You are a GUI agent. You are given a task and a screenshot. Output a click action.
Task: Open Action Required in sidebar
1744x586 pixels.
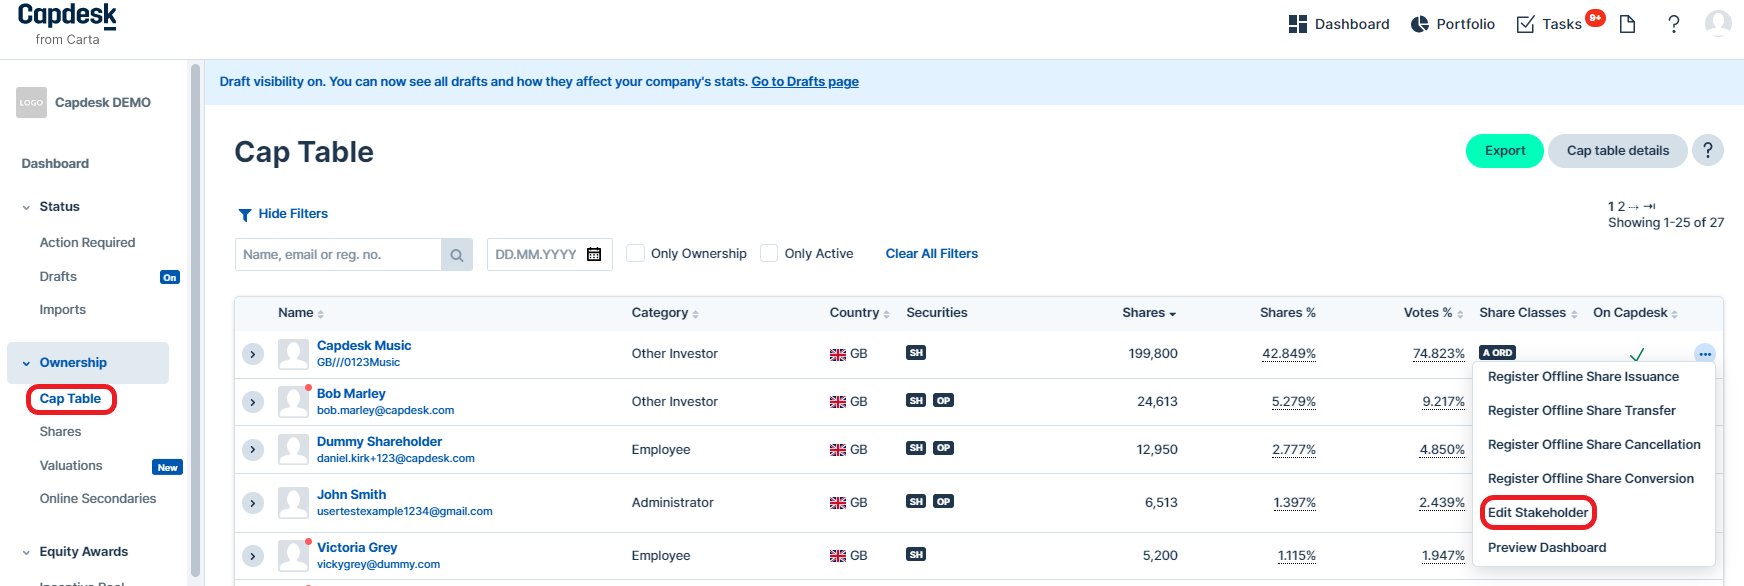(87, 243)
